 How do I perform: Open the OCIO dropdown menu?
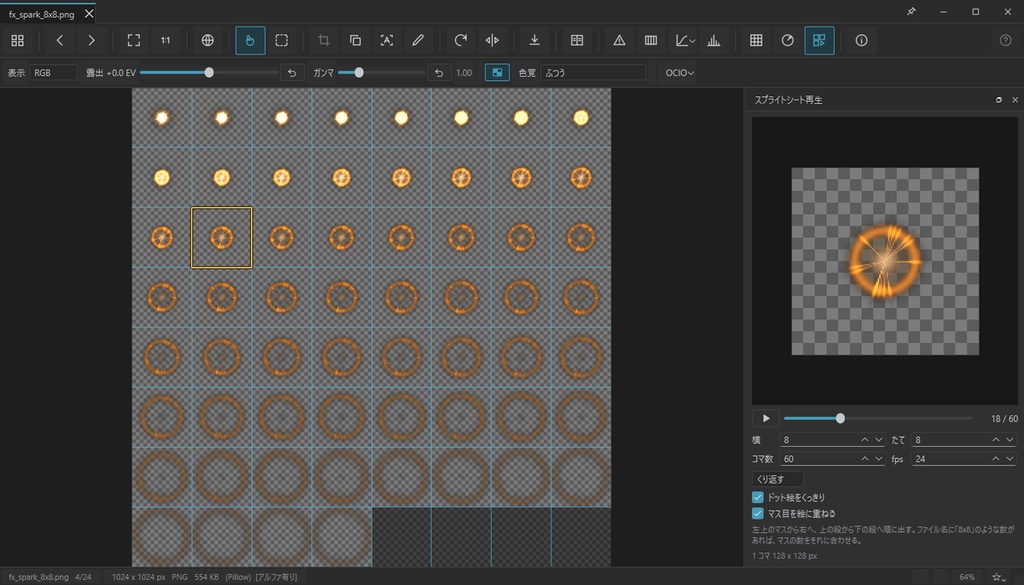point(679,72)
